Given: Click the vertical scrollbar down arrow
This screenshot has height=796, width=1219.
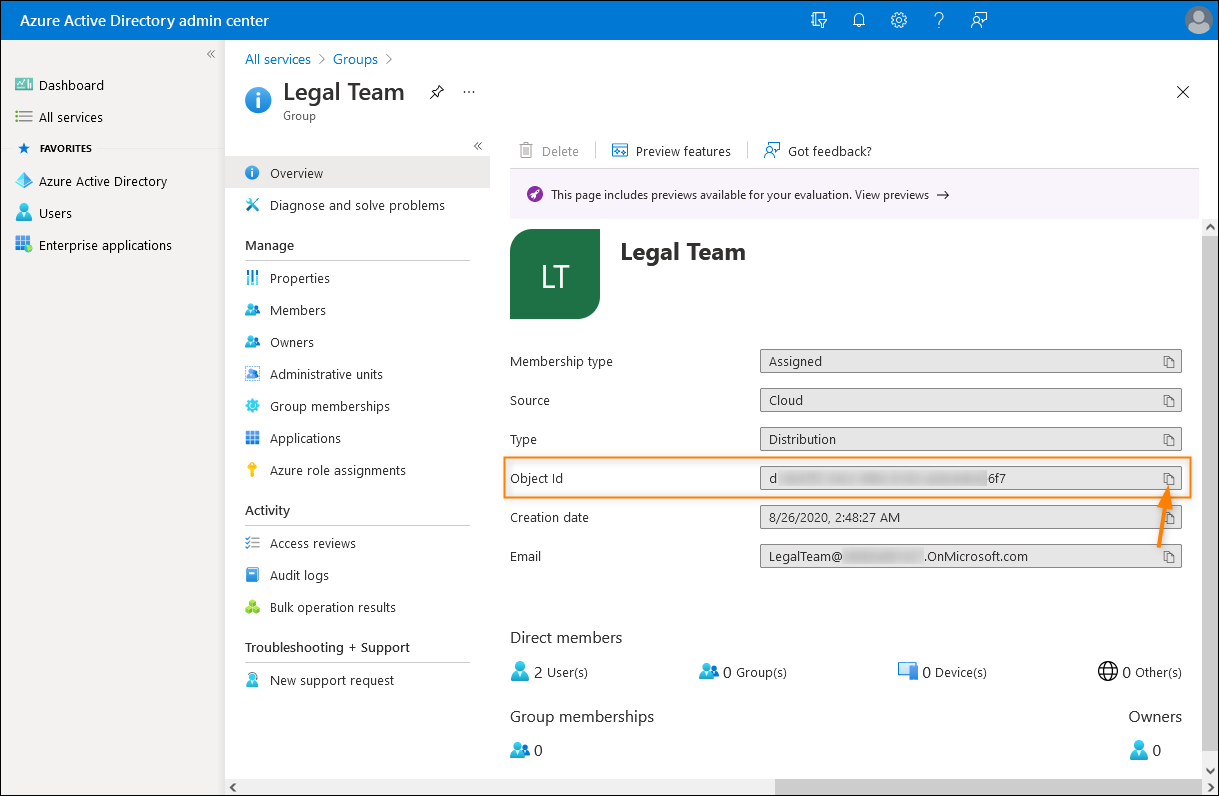Looking at the screenshot, I should [1211, 770].
